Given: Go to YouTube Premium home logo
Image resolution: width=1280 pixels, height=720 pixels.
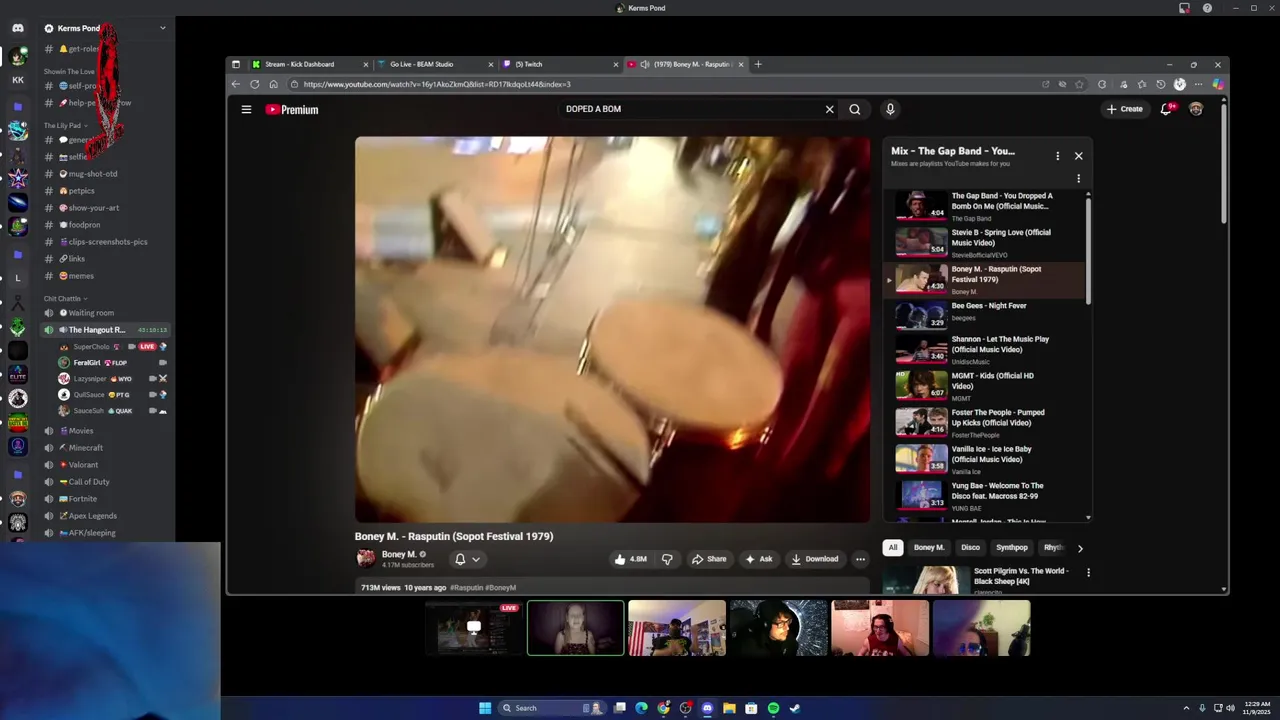Looking at the screenshot, I should coord(292,110).
